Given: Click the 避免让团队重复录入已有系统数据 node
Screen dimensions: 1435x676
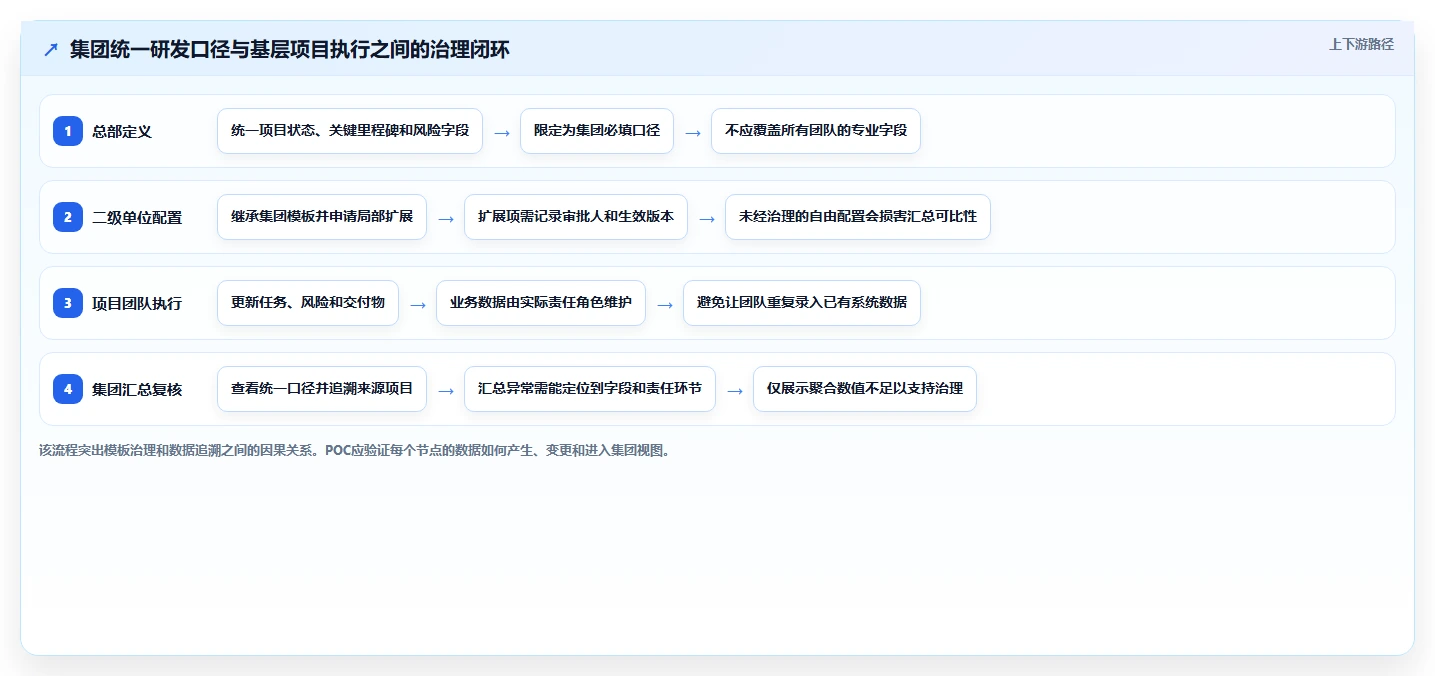Looking at the screenshot, I should (802, 303).
